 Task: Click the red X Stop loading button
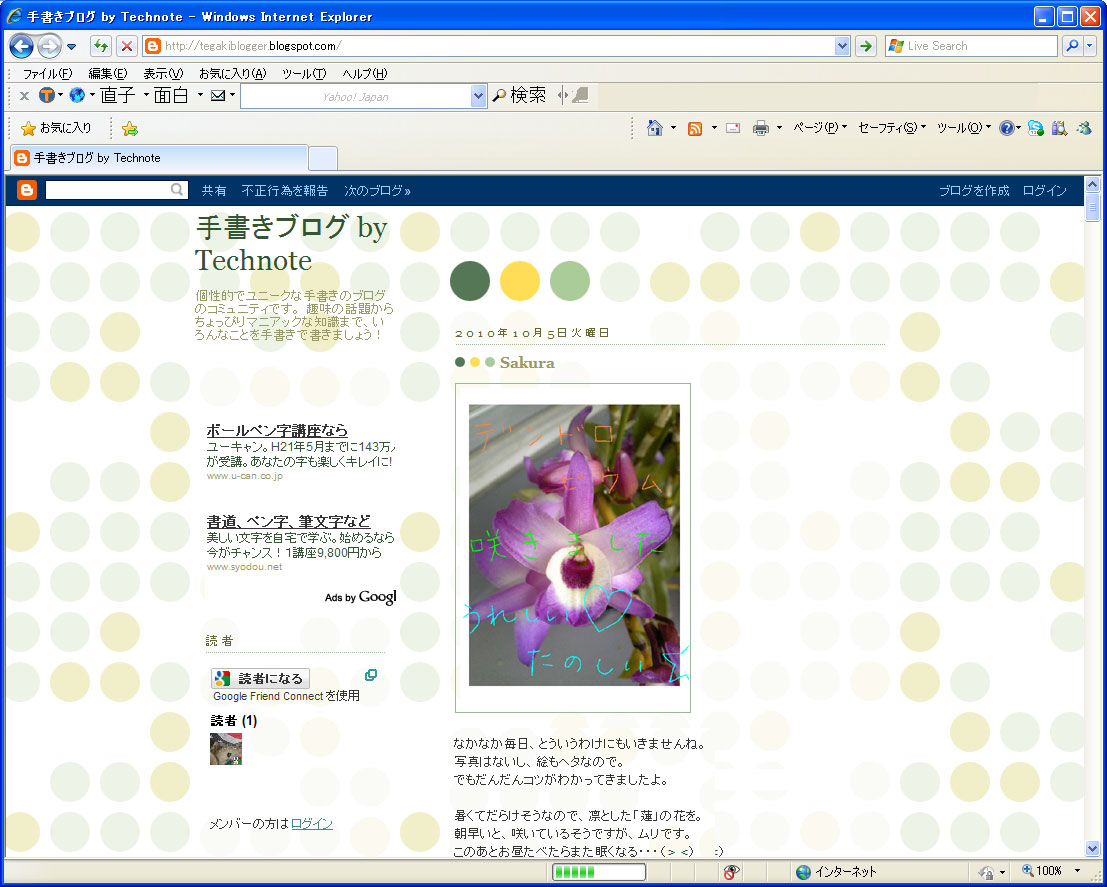(126, 47)
